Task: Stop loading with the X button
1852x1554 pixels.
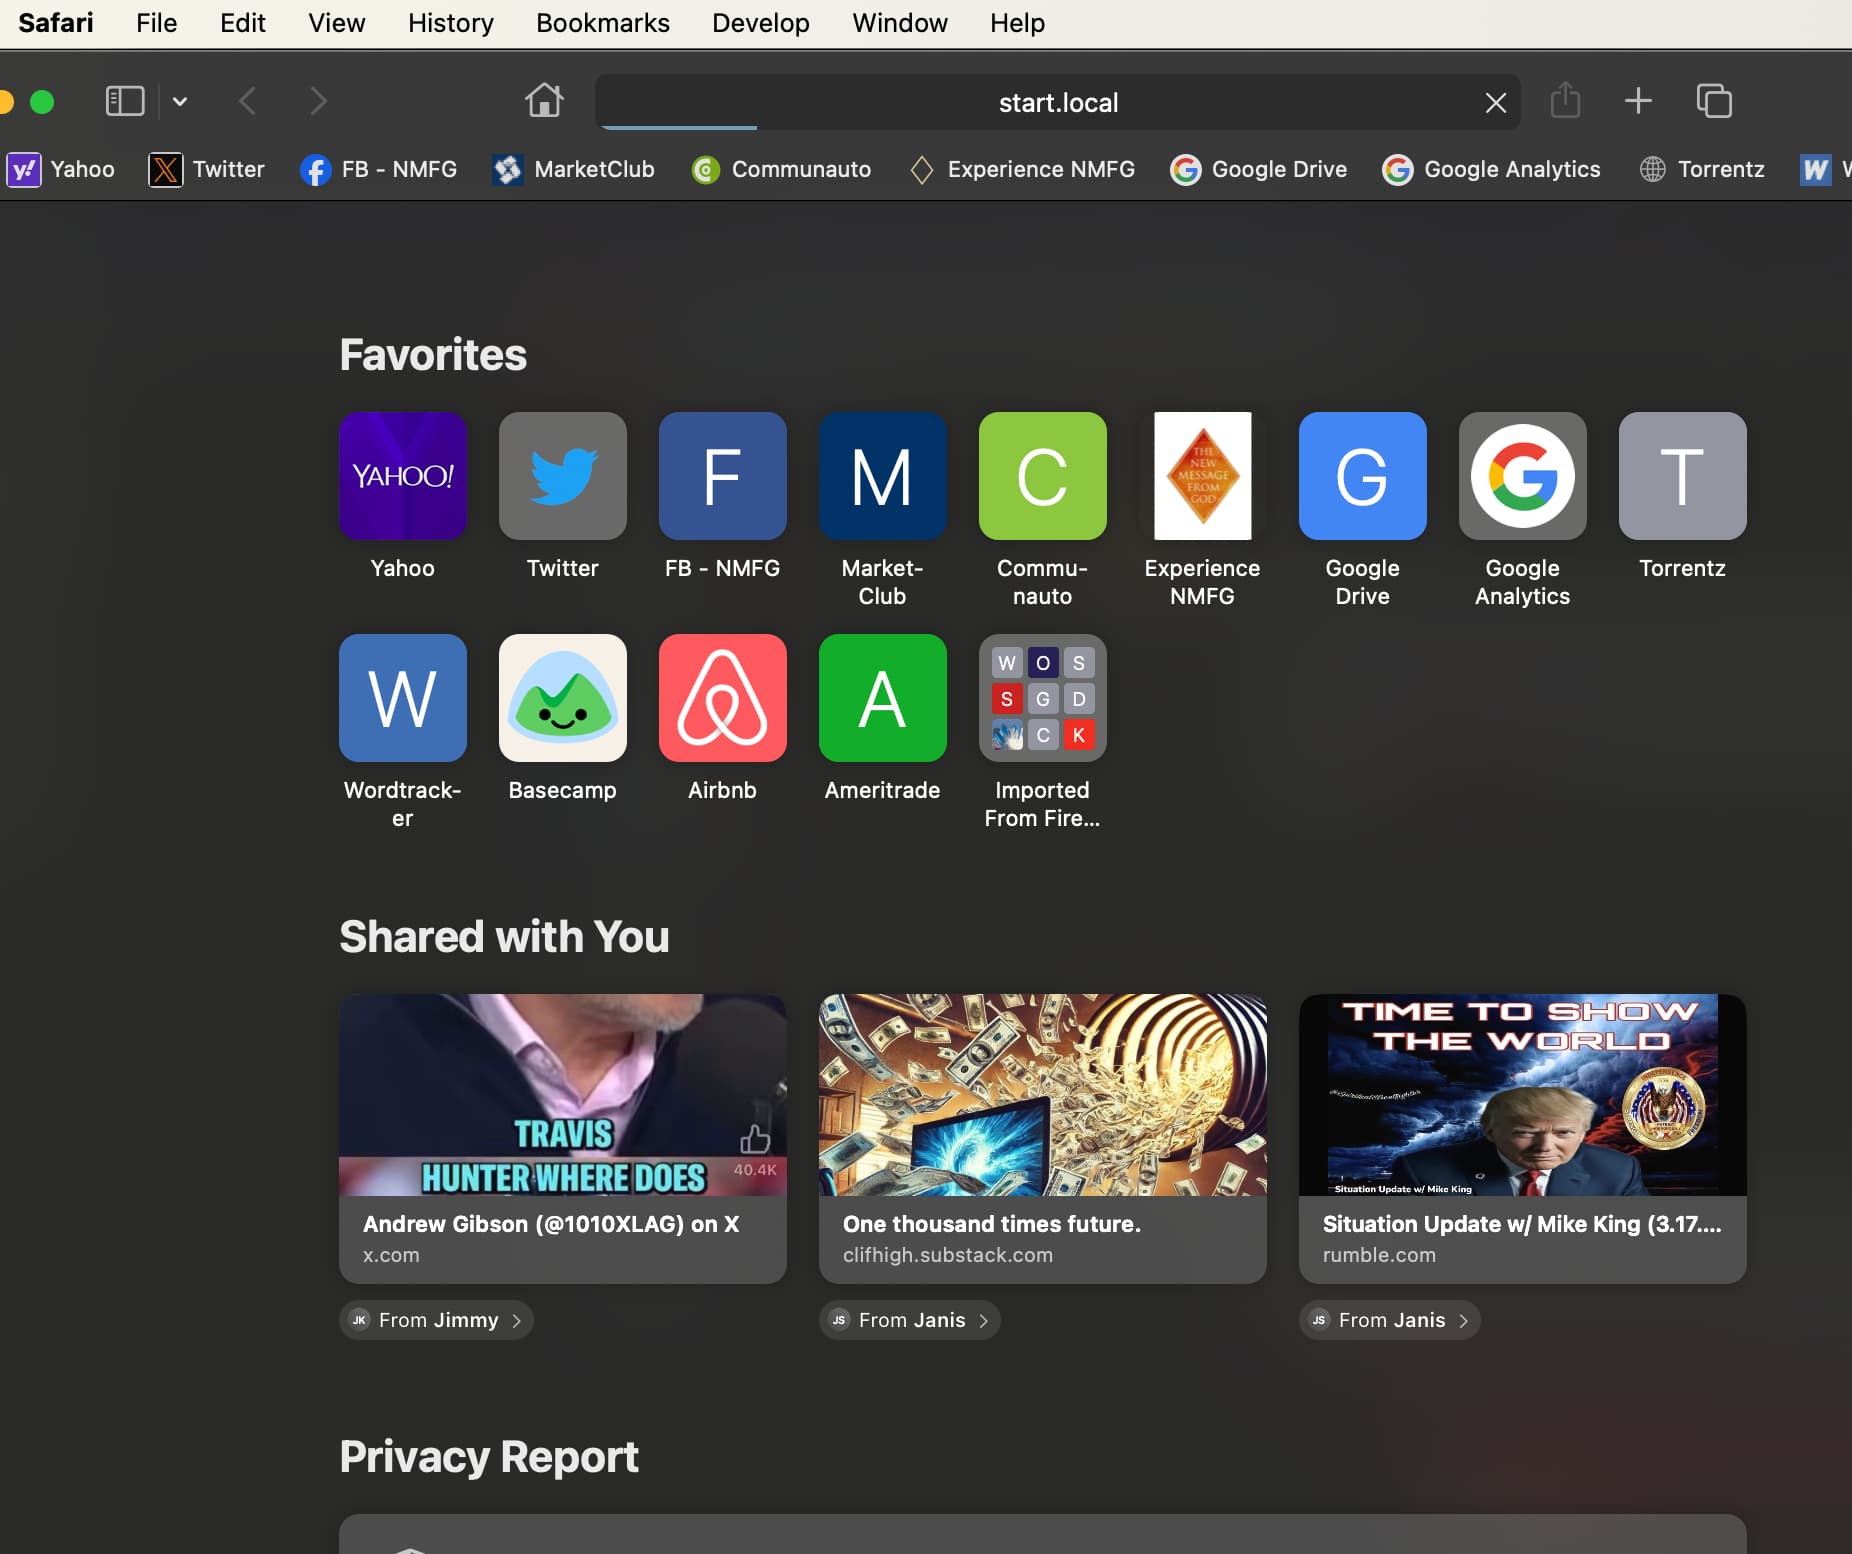Action: [x=1495, y=102]
